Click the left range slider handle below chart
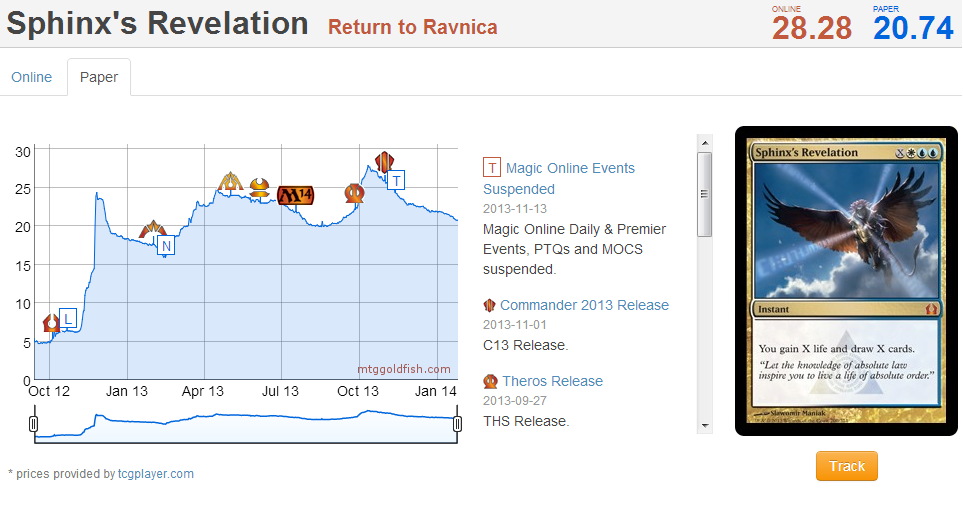This screenshot has height=518, width=963. (34, 425)
